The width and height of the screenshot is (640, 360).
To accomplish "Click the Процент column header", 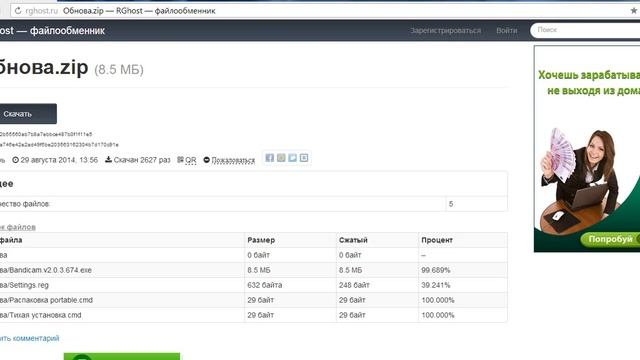I will [437, 240].
